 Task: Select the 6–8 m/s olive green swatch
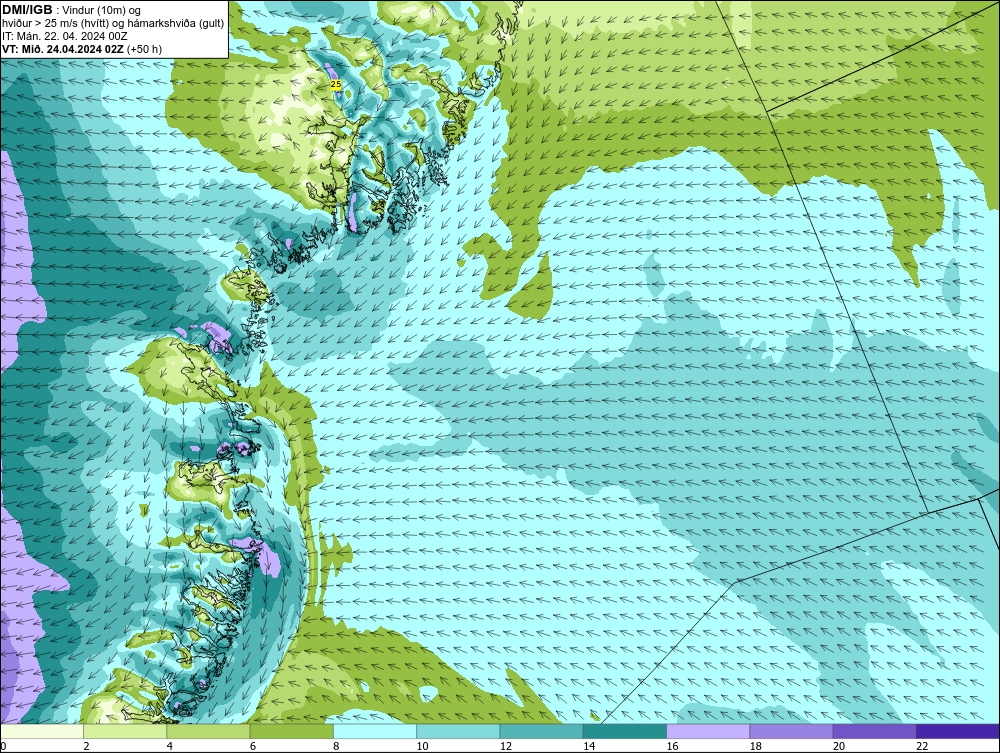tap(291, 731)
